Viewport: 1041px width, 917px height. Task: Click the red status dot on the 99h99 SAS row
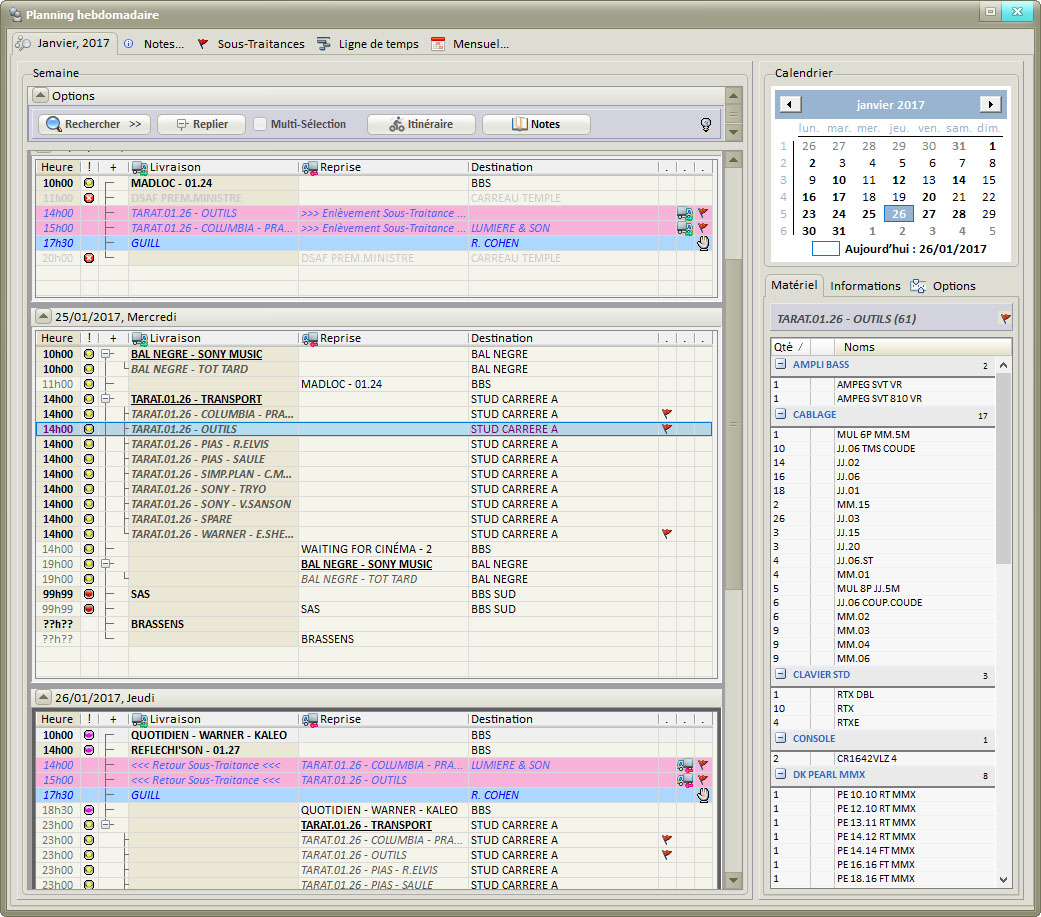click(x=89, y=594)
